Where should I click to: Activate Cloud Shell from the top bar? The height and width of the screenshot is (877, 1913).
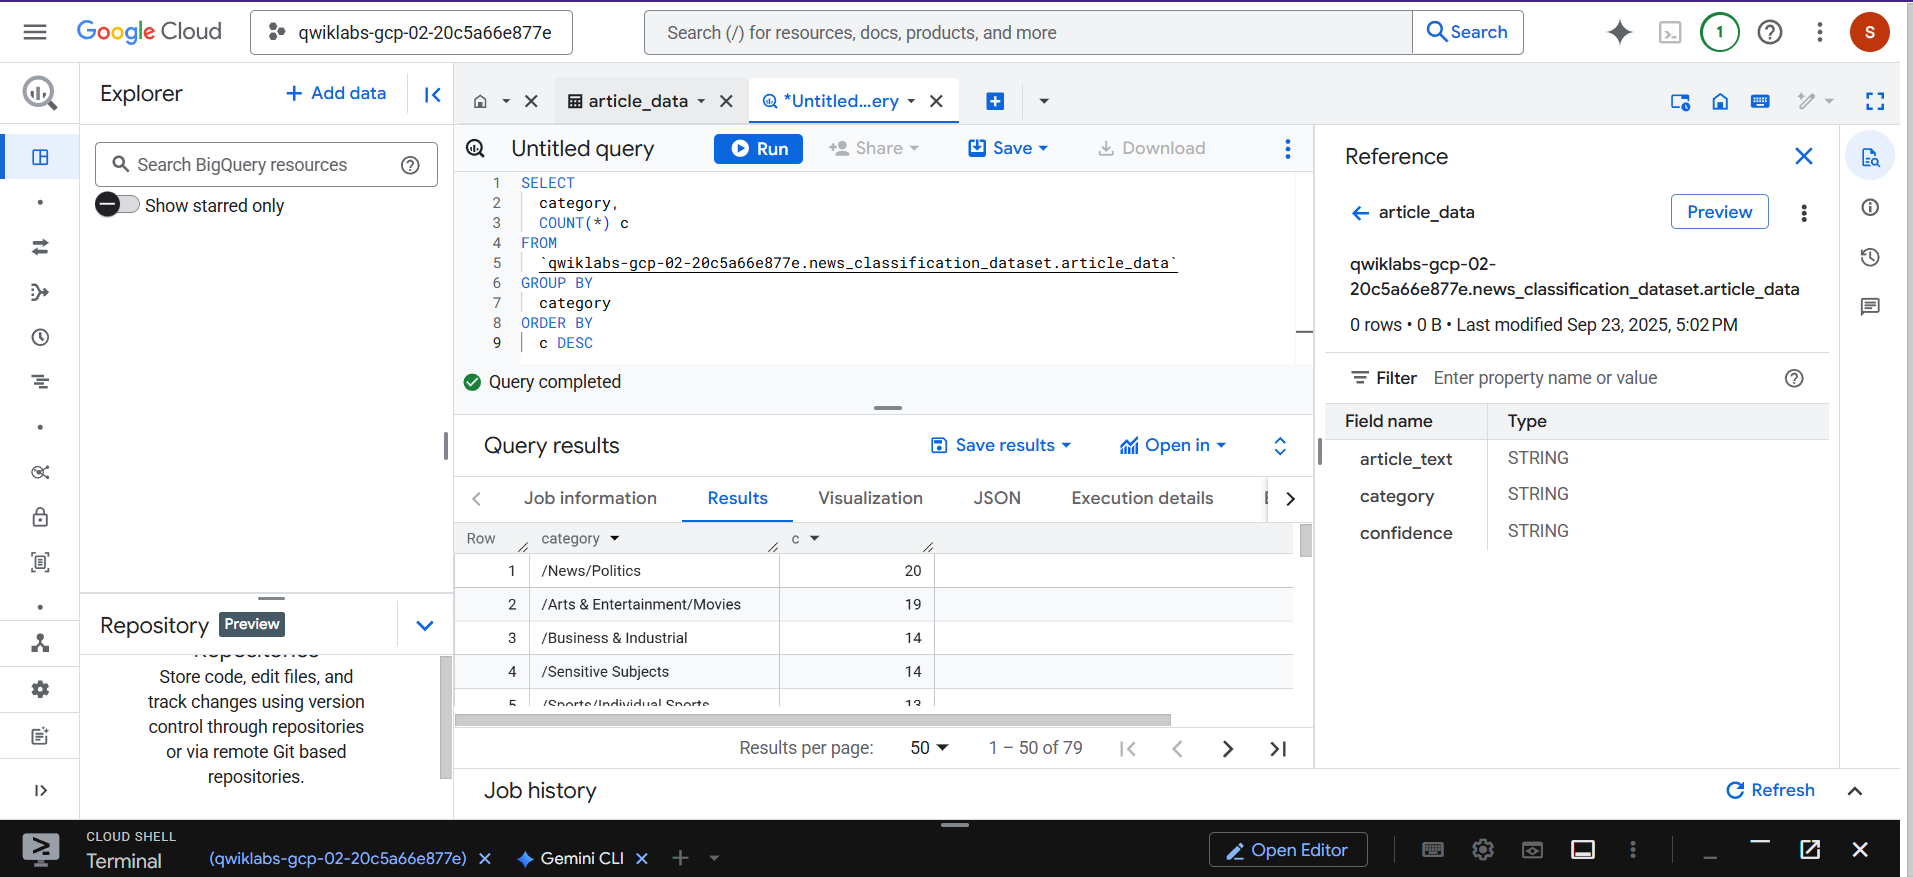(x=1670, y=32)
